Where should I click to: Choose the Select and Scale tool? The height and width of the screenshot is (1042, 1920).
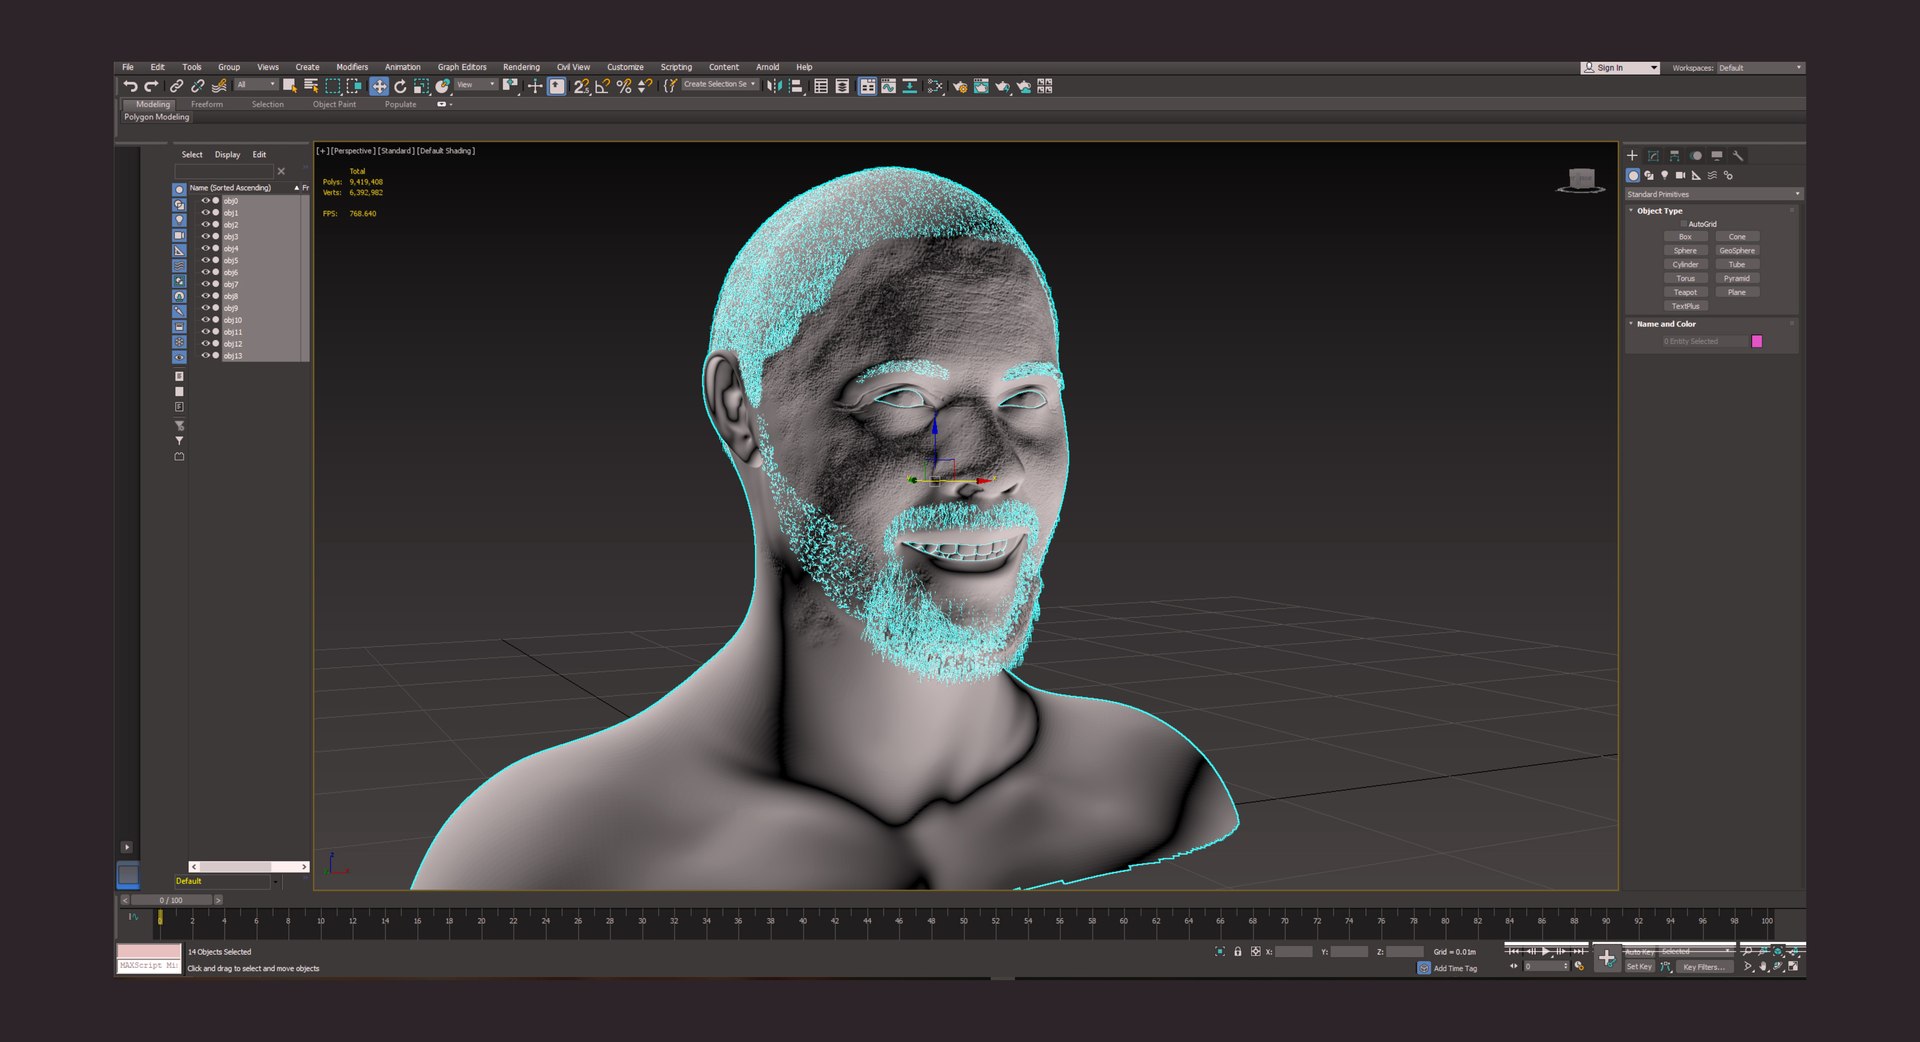pos(421,86)
